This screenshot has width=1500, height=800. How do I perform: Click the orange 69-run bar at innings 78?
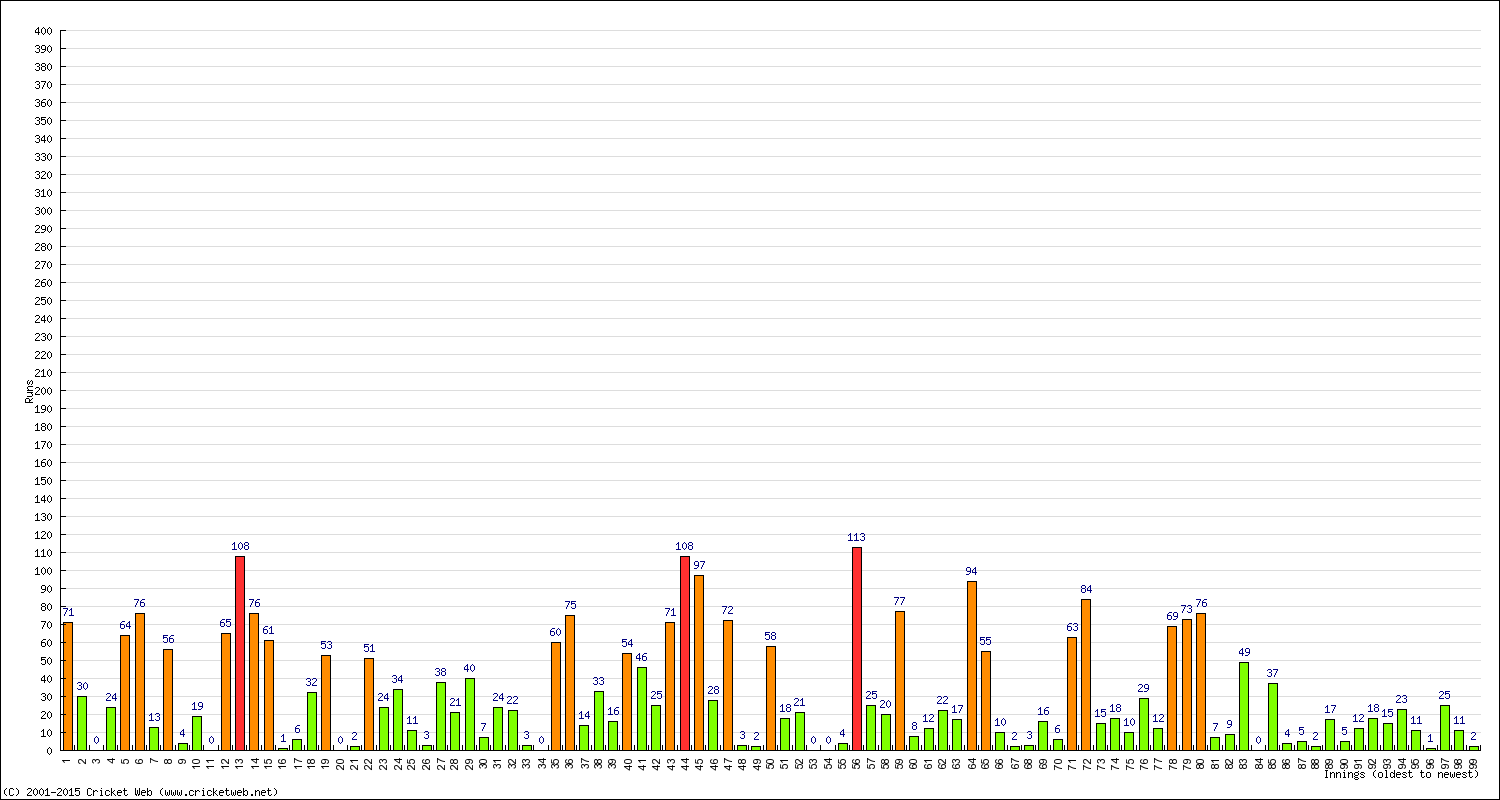coord(1172,688)
